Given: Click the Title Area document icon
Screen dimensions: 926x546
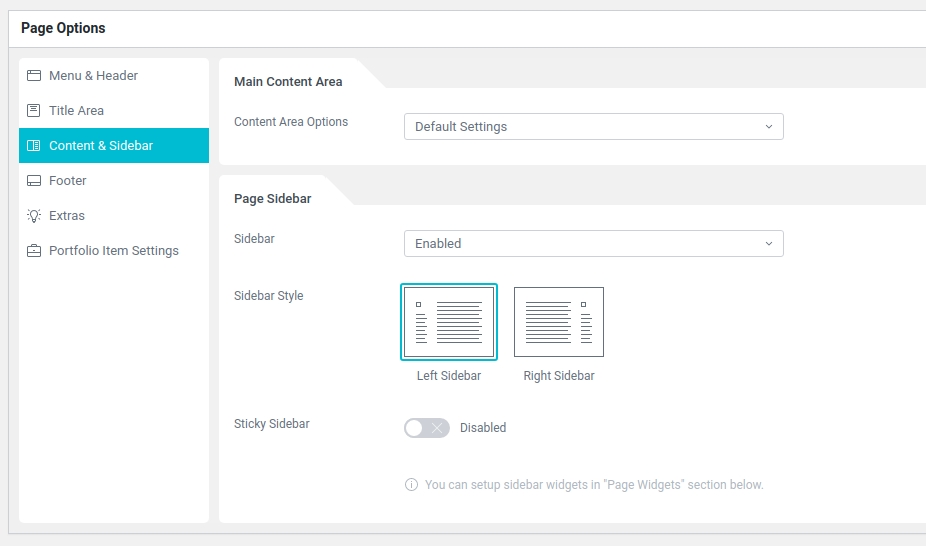Looking at the screenshot, I should coord(34,111).
